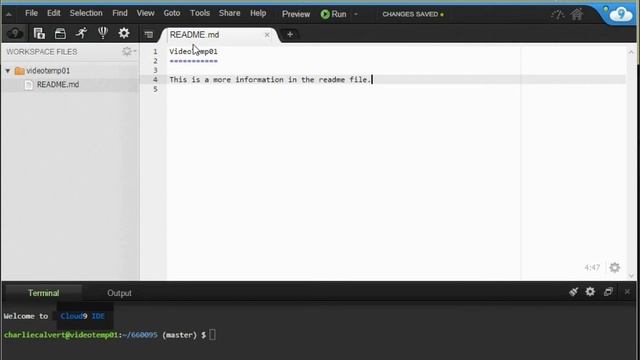Open workspace files settings gear dropdown
The height and width of the screenshot is (360, 640).
(x=129, y=51)
